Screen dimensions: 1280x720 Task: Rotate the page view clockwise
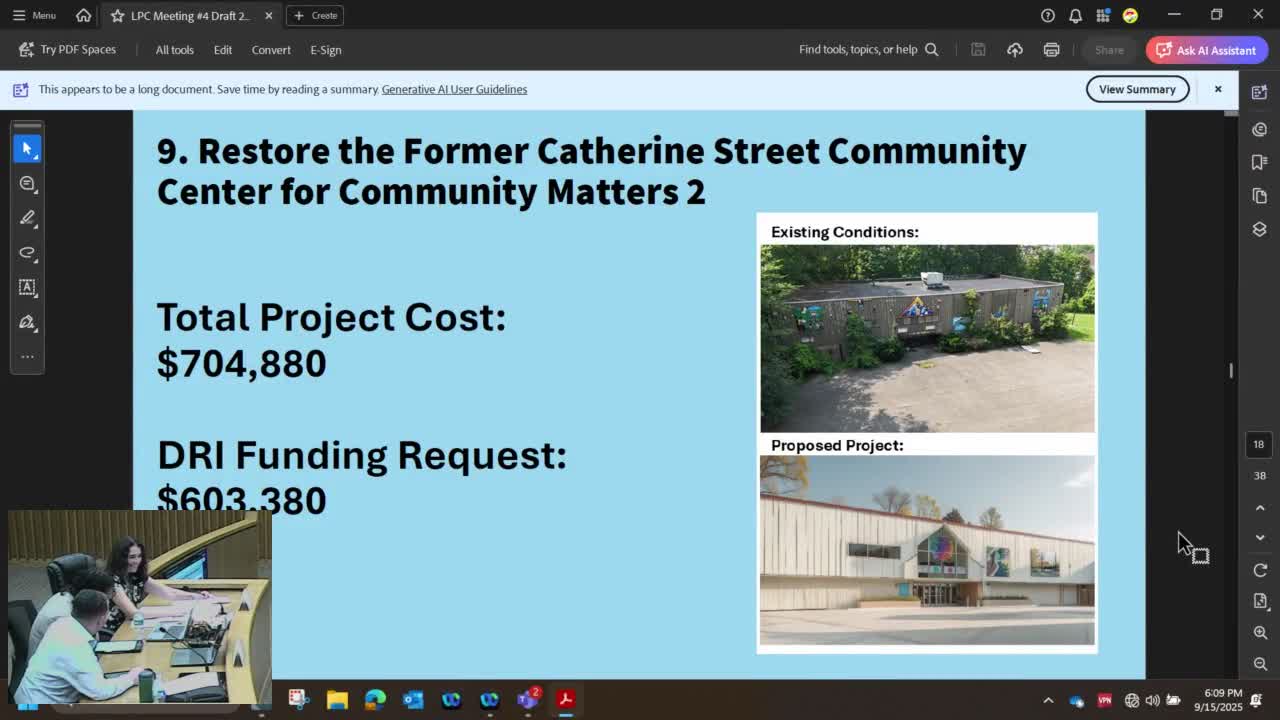pyautogui.click(x=1260, y=570)
